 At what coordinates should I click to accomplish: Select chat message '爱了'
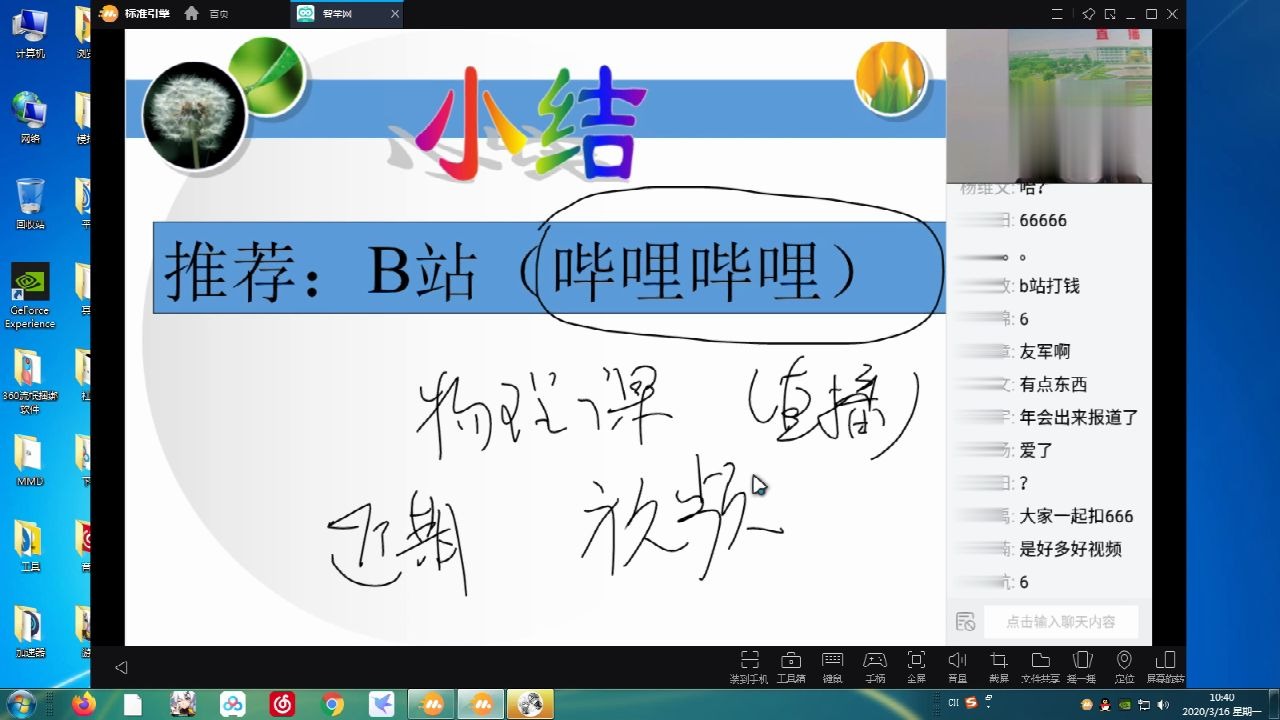tap(1036, 451)
